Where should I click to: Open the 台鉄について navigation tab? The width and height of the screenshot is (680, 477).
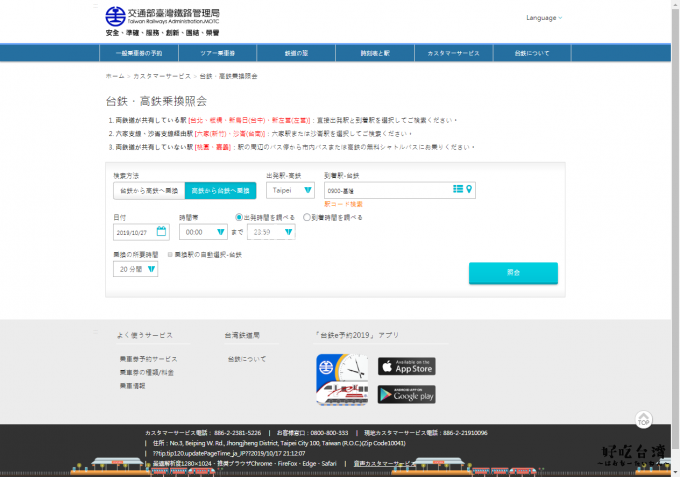point(532,52)
